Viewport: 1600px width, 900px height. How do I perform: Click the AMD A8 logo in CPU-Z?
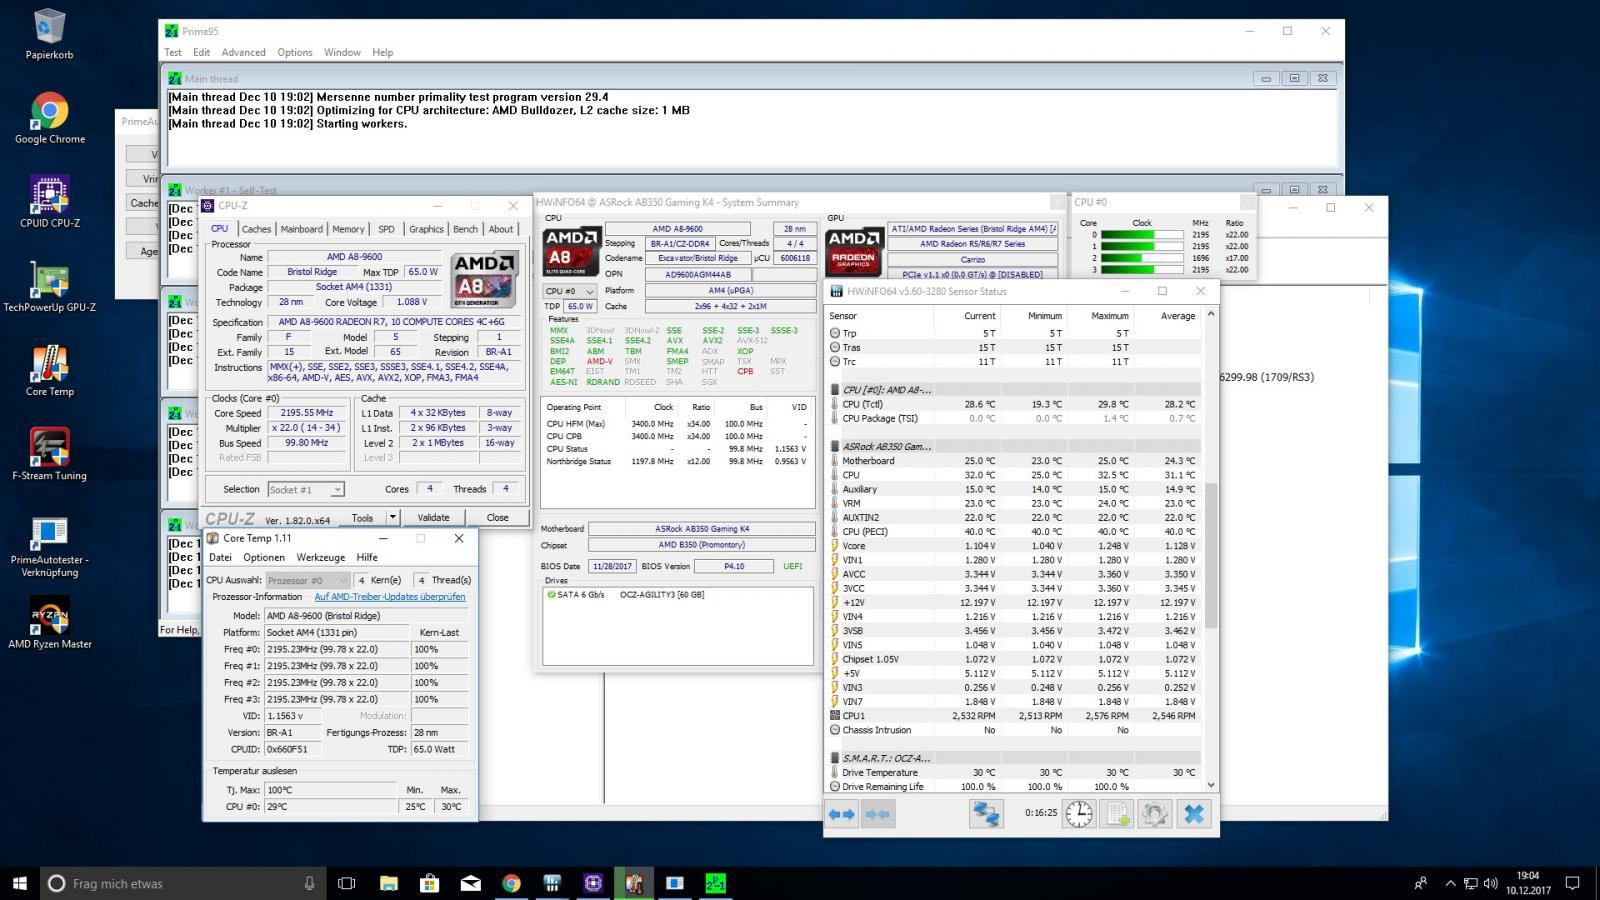pos(485,279)
